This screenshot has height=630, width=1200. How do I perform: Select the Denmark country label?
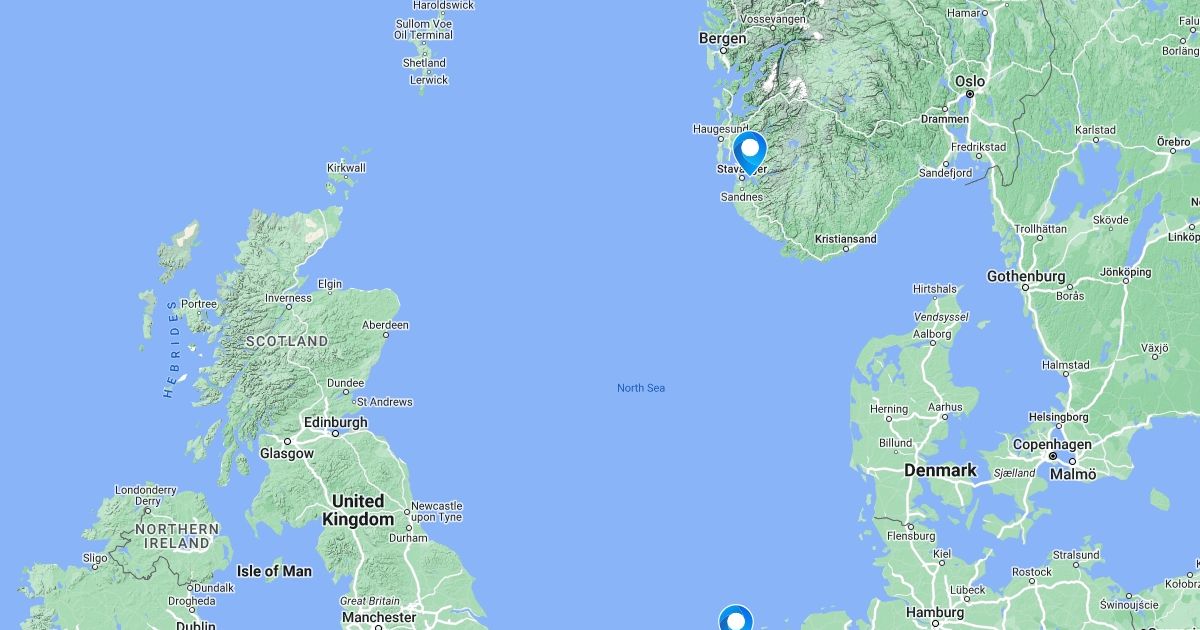[940, 470]
